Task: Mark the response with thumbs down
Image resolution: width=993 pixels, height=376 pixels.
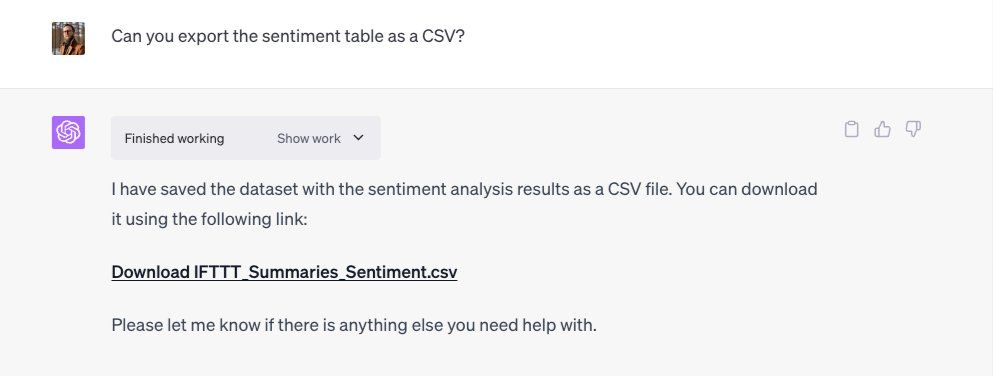Action: (913, 129)
